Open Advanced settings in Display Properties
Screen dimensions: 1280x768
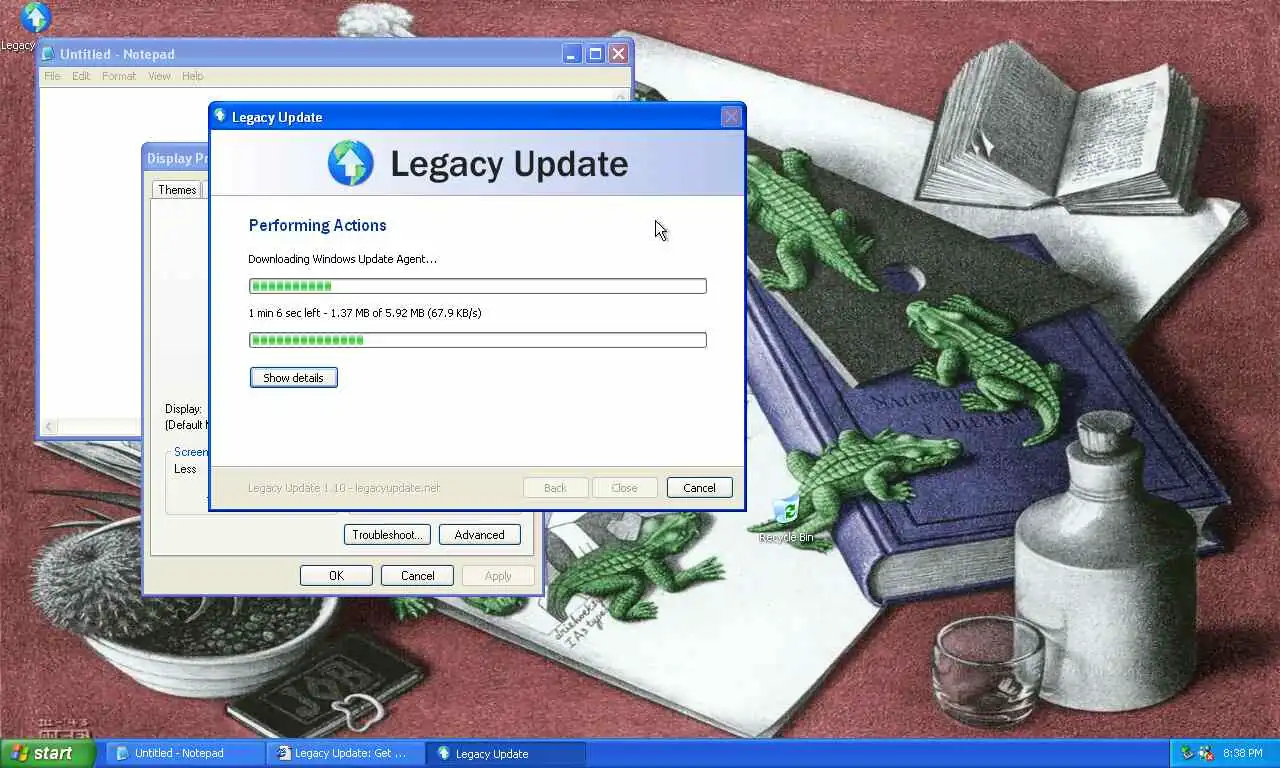[x=479, y=535]
